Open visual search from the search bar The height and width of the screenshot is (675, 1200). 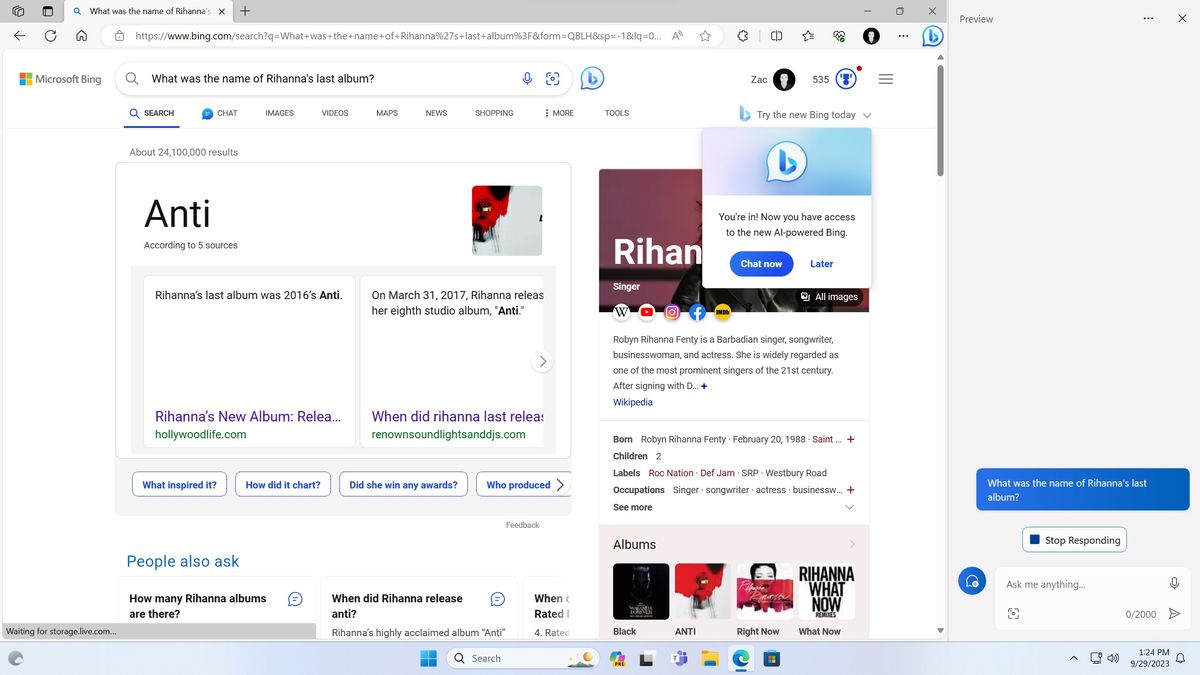pyautogui.click(x=553, y=78)
